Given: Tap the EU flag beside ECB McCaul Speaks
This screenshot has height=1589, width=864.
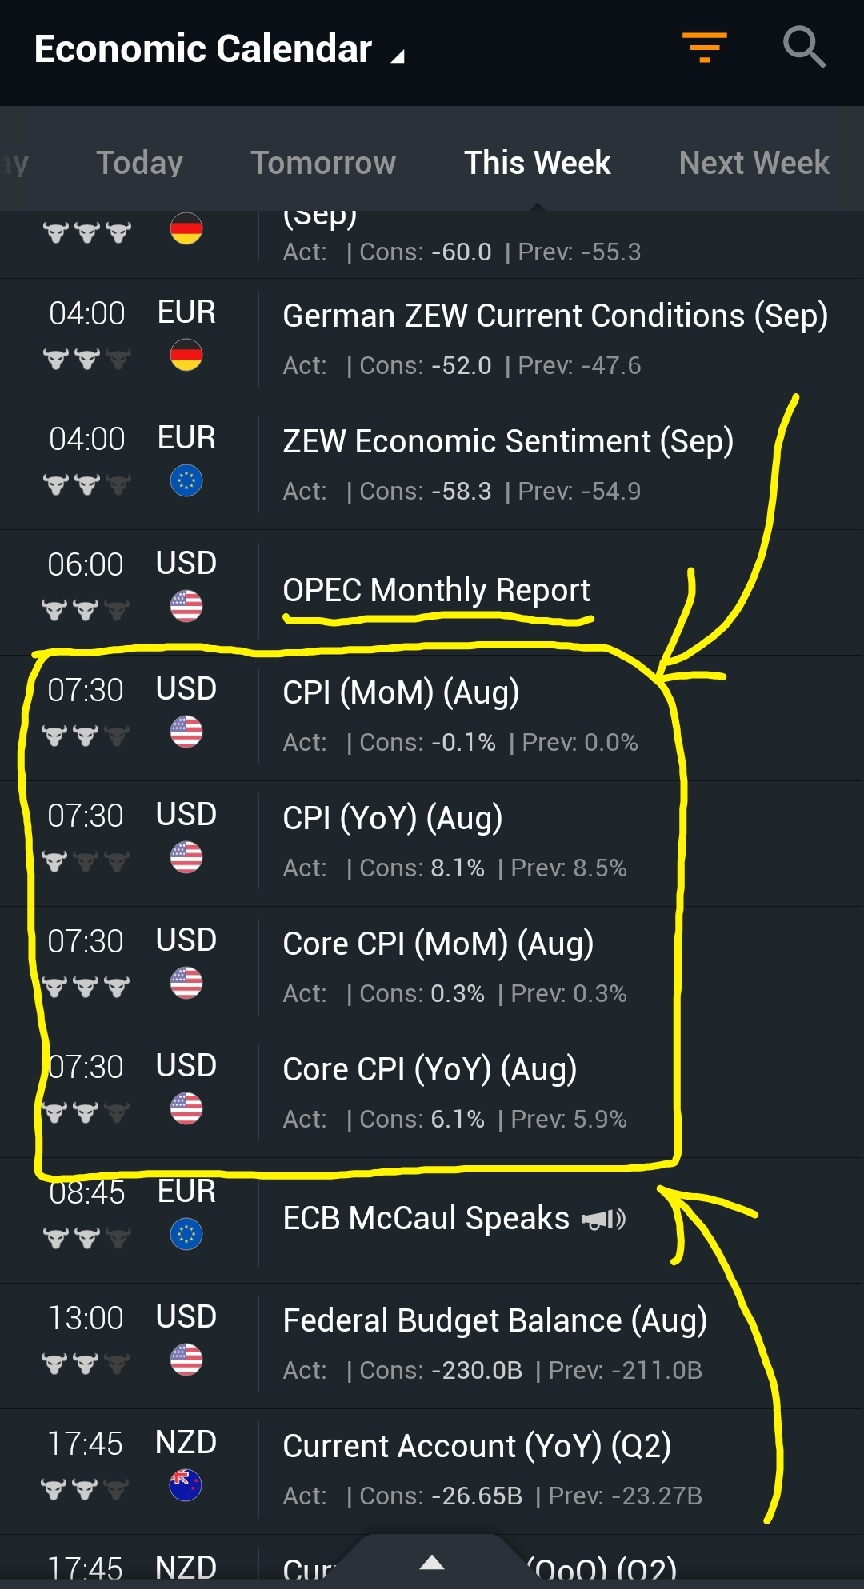Looking at the screenshot, I should click(x=186, y=1234).
